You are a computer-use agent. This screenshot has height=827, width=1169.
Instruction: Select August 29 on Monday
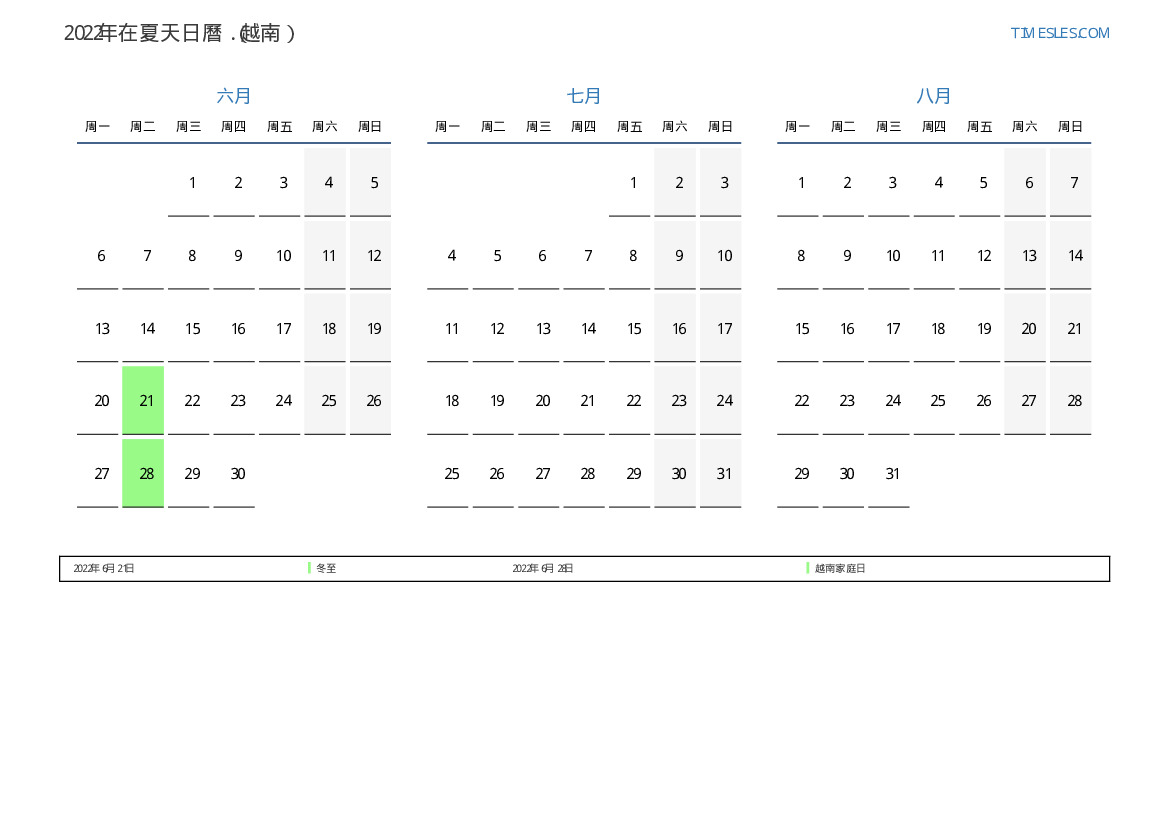click(x=798, y=474)
